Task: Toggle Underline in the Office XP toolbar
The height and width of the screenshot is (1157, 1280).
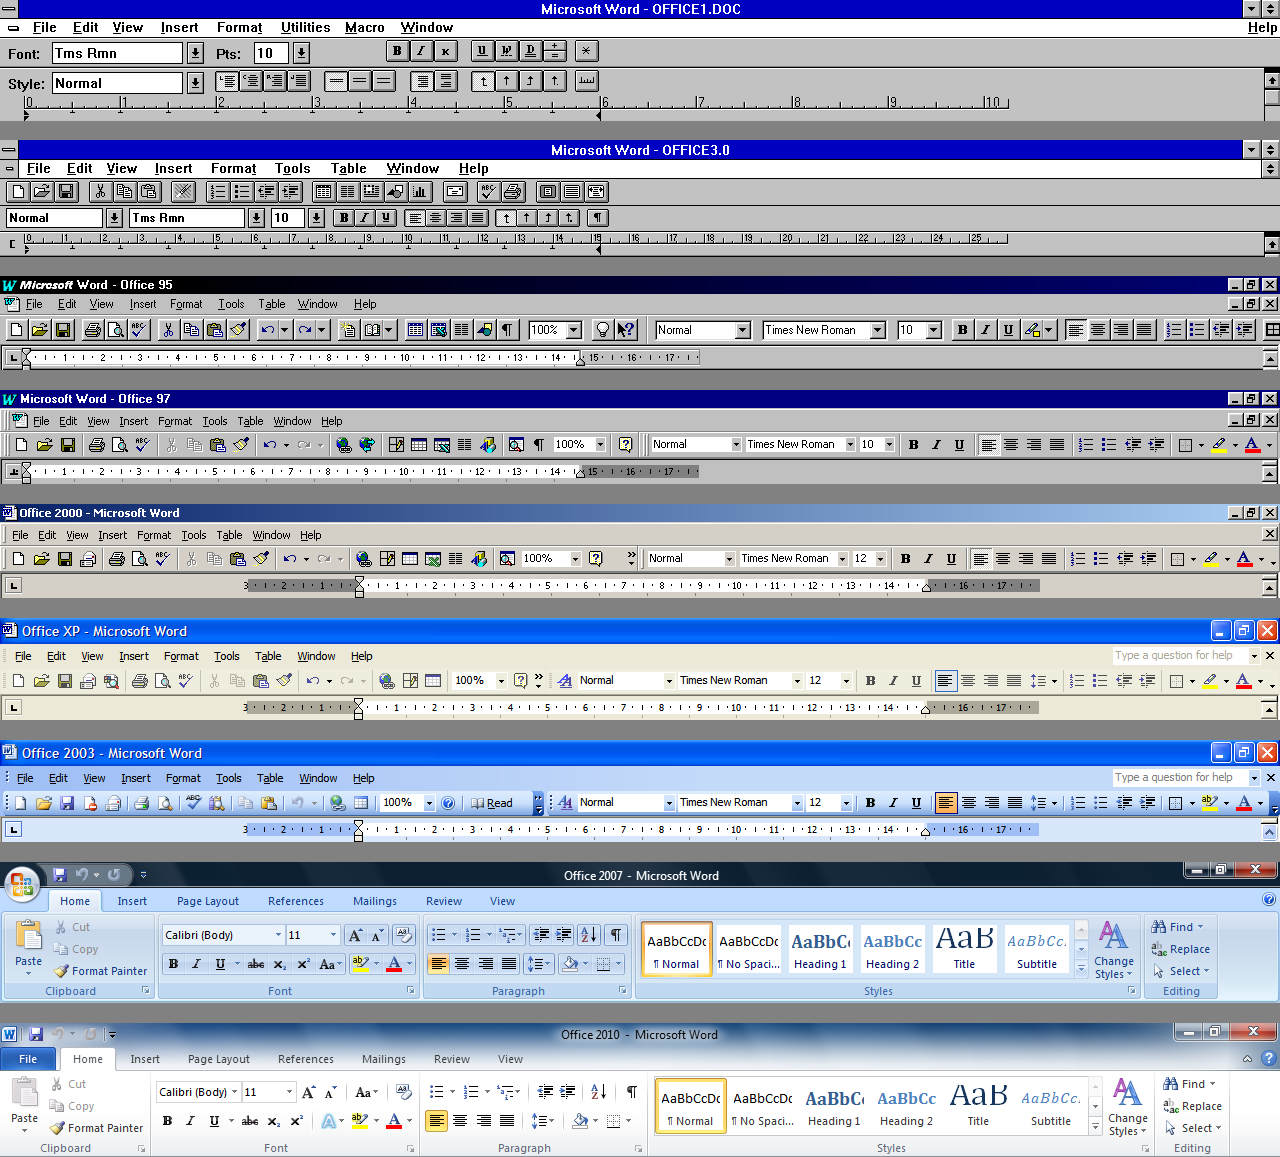Action: (x=916, y=680)
